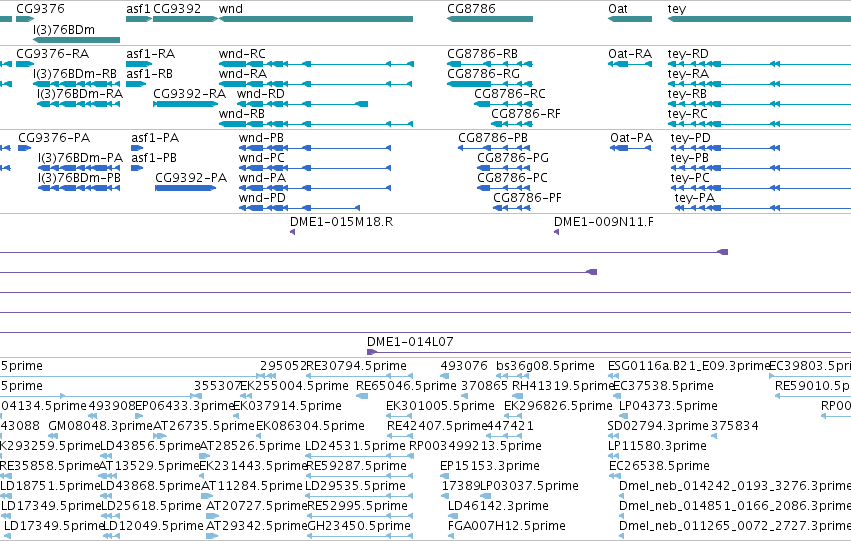This screenshot has width=851, height=541.
Task: Select protein l(3)76BDm-PA
Action: coord(80,158)
